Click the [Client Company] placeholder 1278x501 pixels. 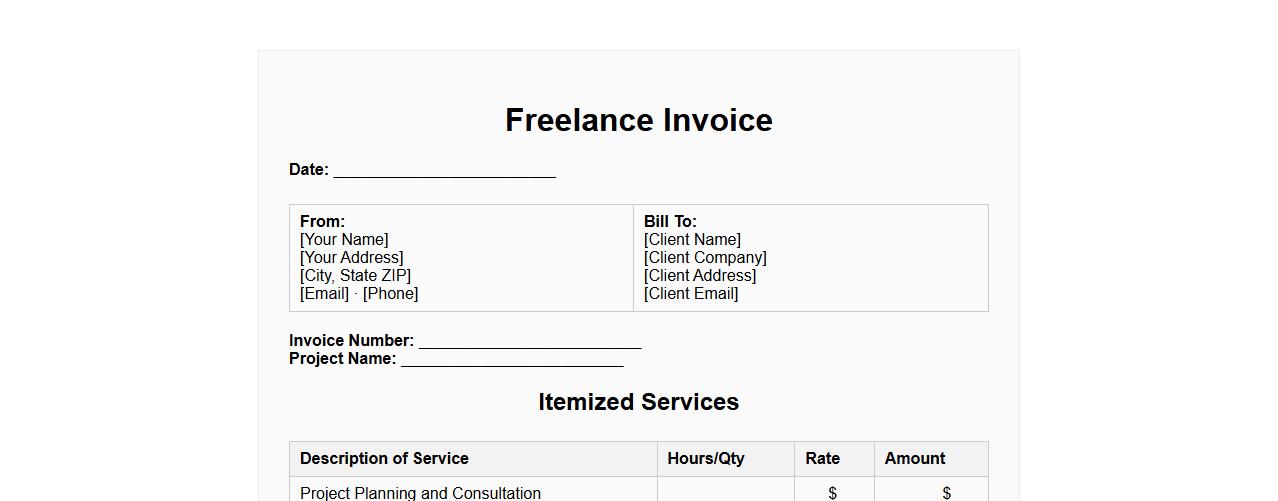tap(705, 258)
